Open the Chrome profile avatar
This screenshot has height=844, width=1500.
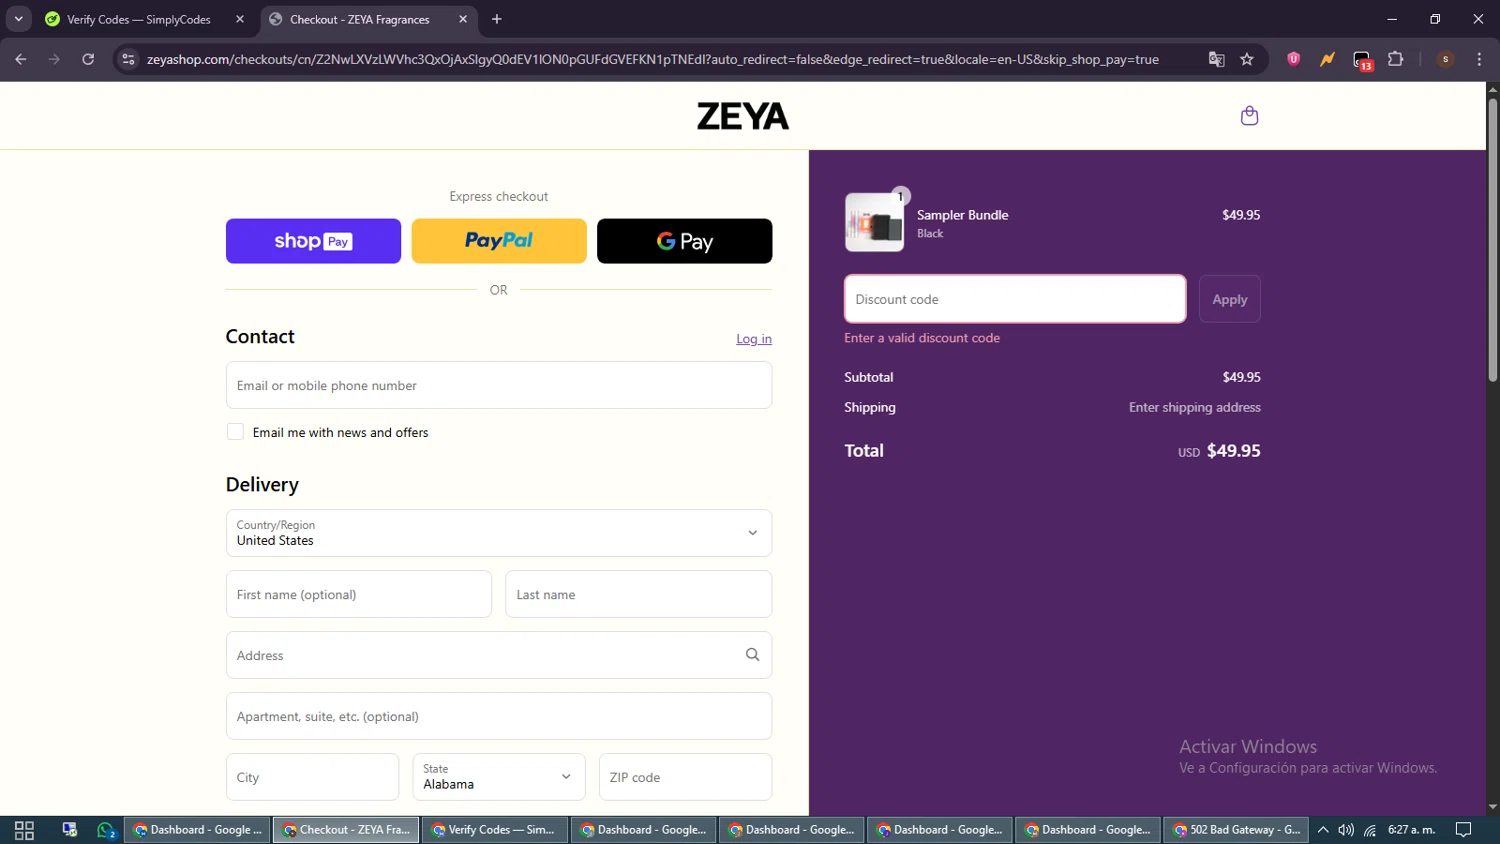[x=1445, y=59]
